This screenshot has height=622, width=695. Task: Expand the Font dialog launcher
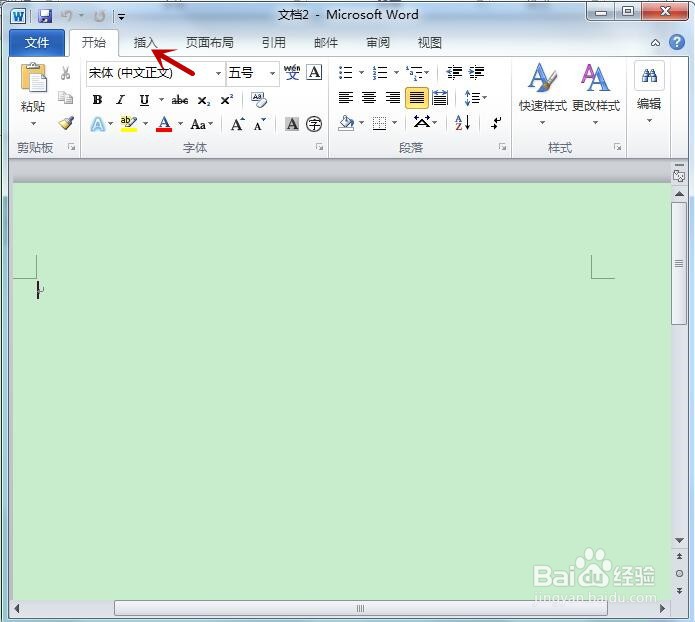coord(319,147)
